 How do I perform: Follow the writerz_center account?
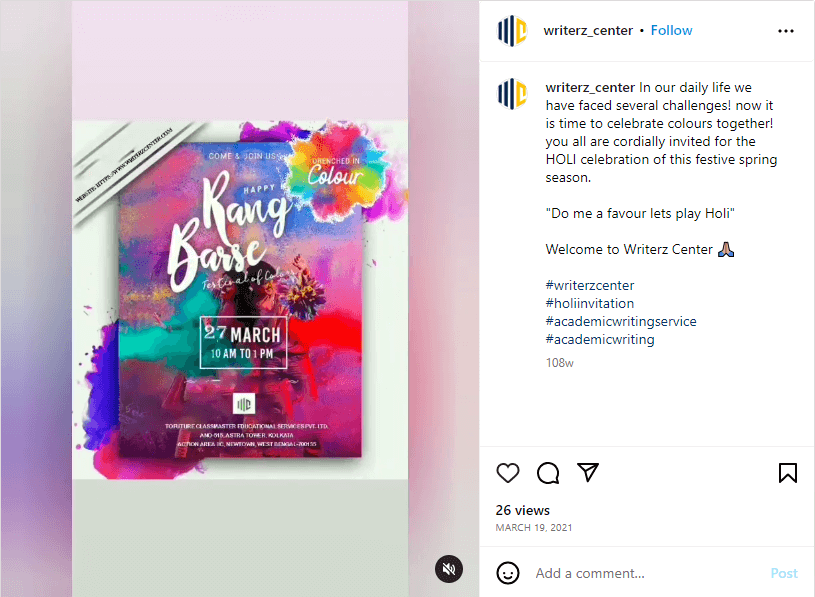671,31
